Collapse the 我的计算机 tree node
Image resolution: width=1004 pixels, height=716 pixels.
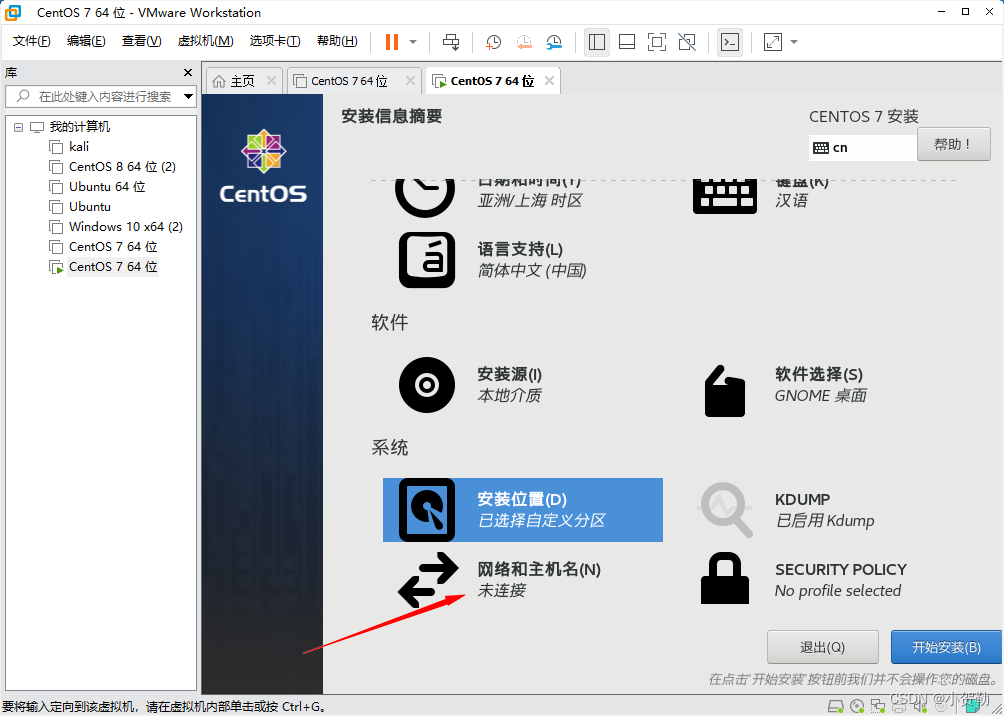[18, 127]
